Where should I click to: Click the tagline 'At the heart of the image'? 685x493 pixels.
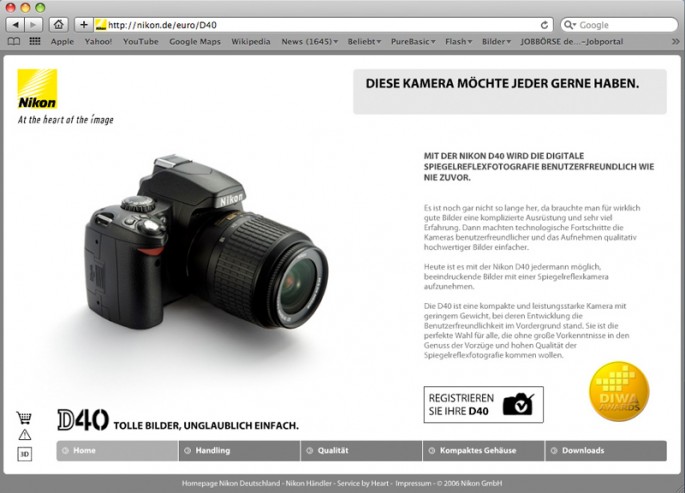[x=66, y=120]
